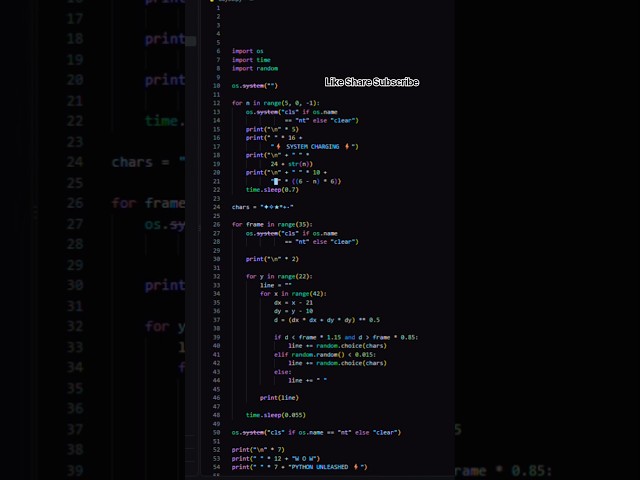Screen dimensions: 640x480
Task: Click the 'print(" " * 16 +' line
Action: point(274,138)
